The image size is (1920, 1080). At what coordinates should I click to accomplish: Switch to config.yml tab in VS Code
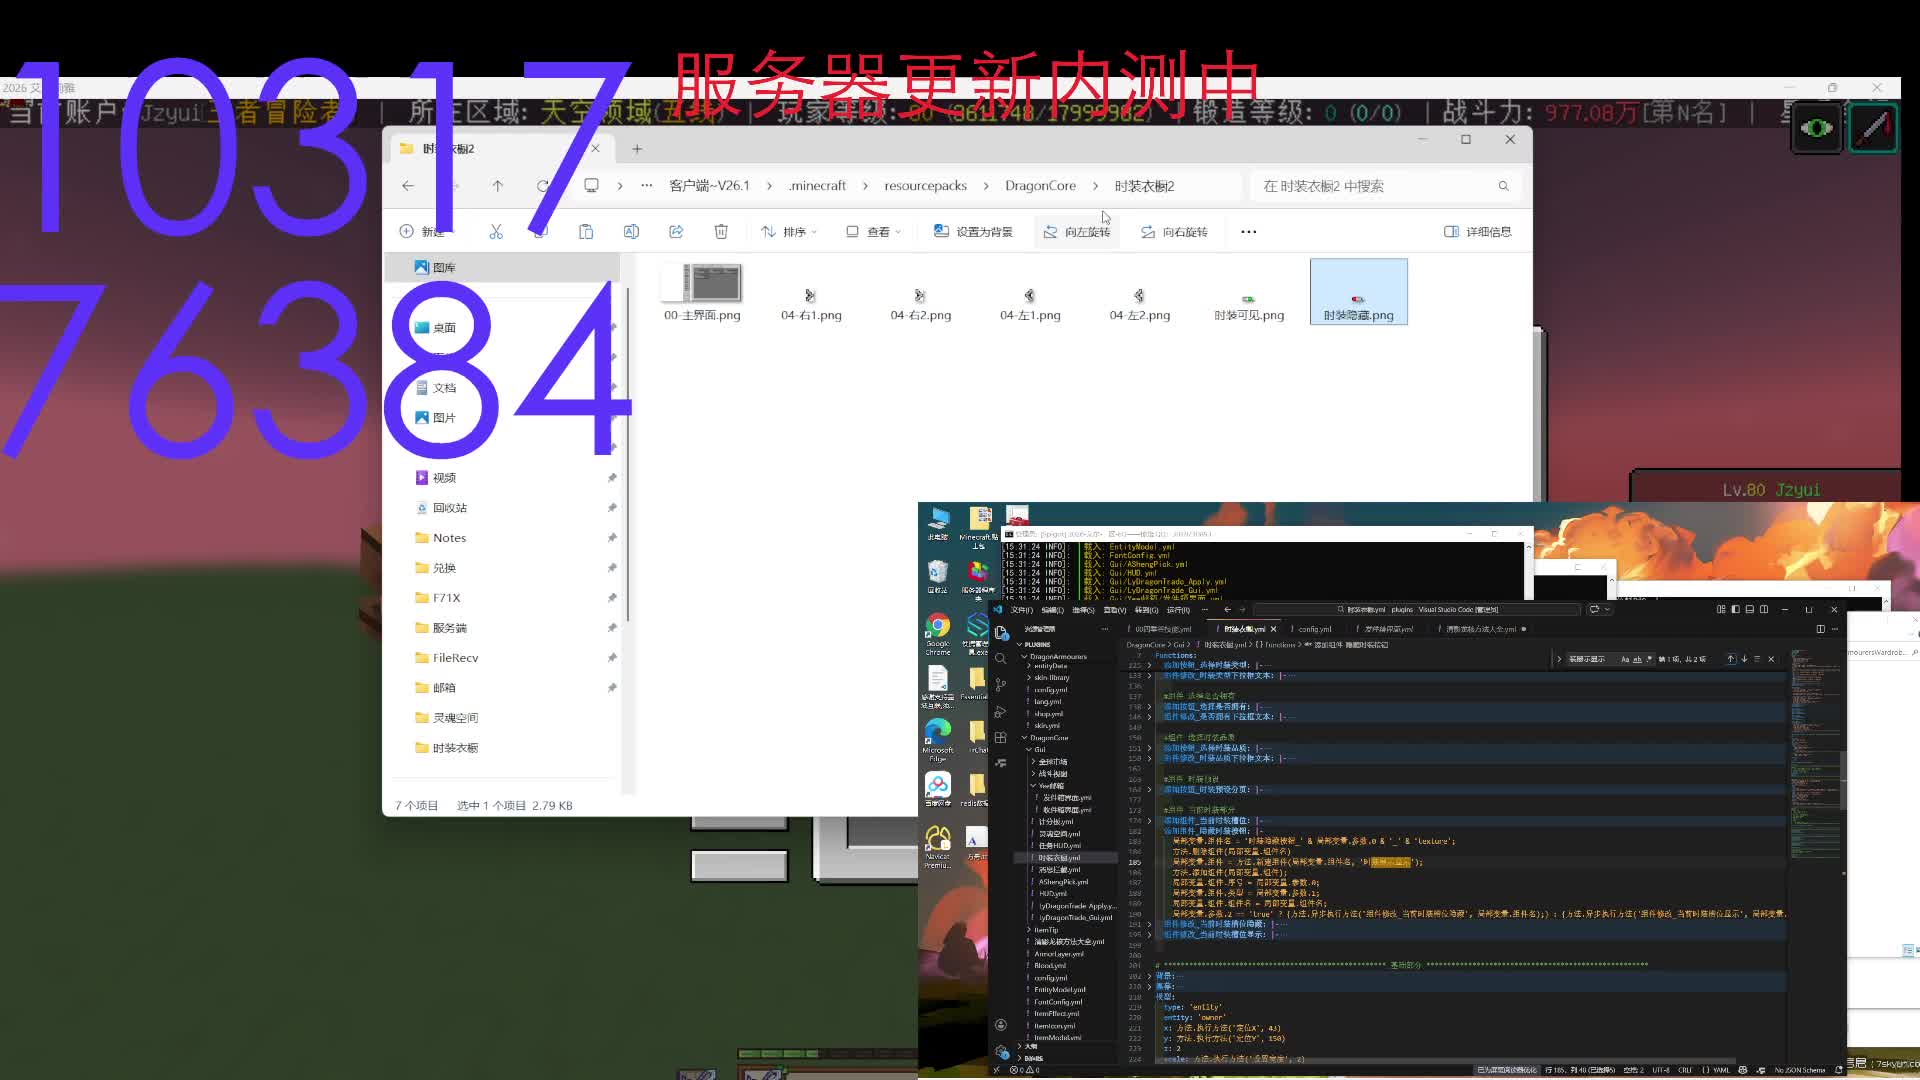tap(1314, 629)
